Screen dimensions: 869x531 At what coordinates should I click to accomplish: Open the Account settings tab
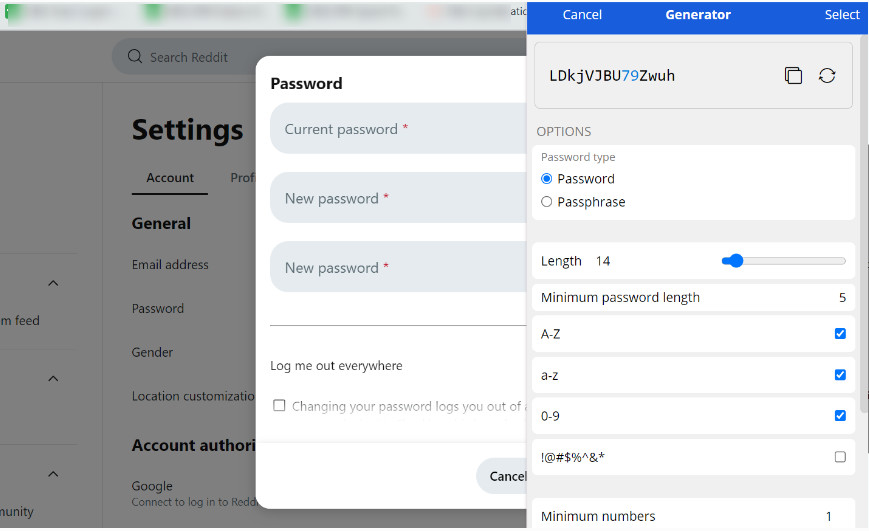170,178
